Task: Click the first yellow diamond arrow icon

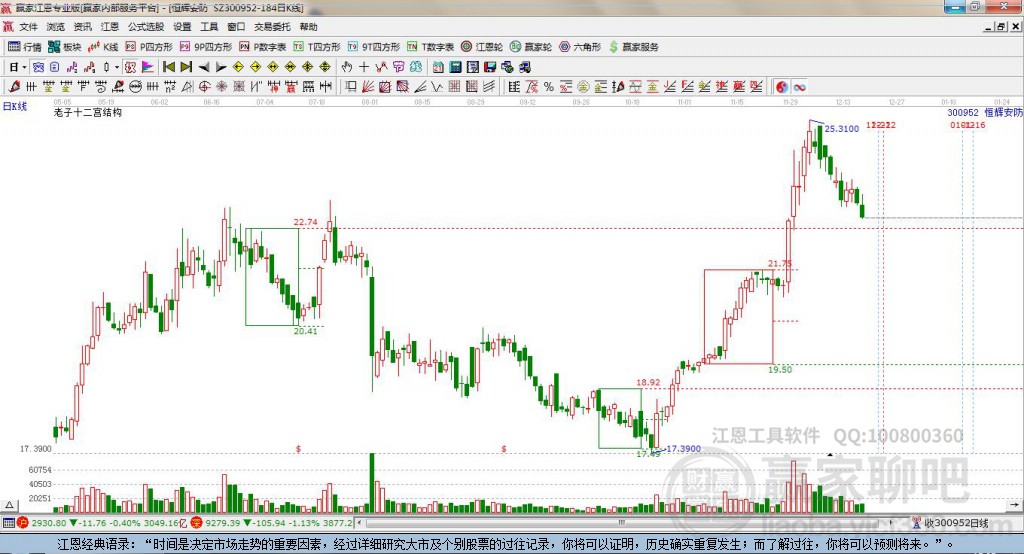Action: (238, 67)
